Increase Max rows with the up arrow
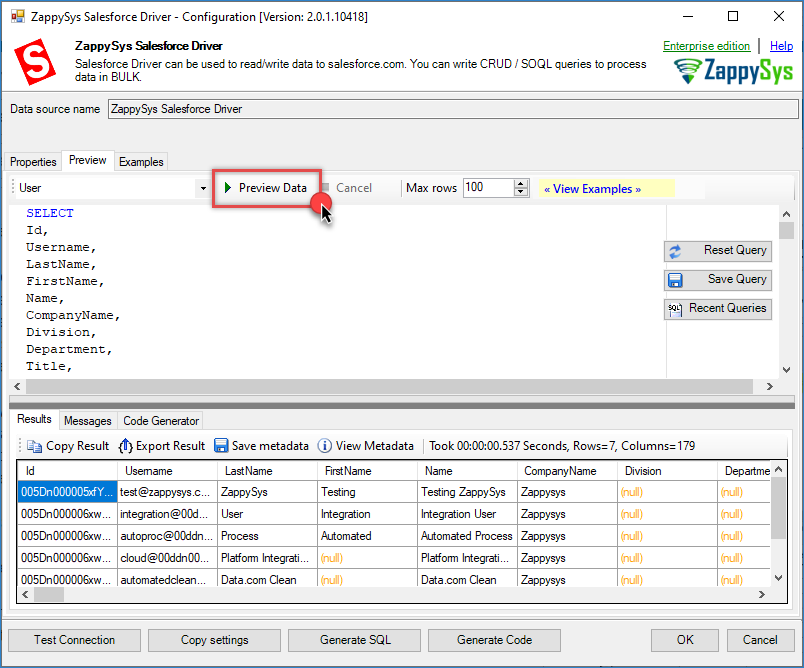 pos(521,184)
